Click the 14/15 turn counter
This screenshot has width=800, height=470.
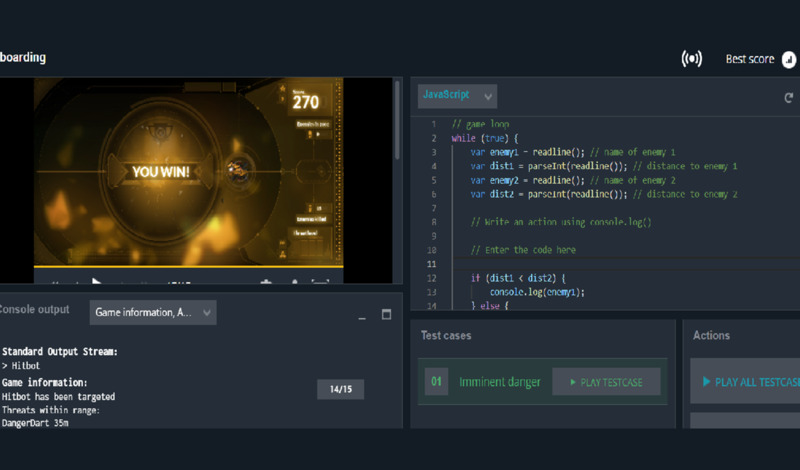tap(340, 389)
